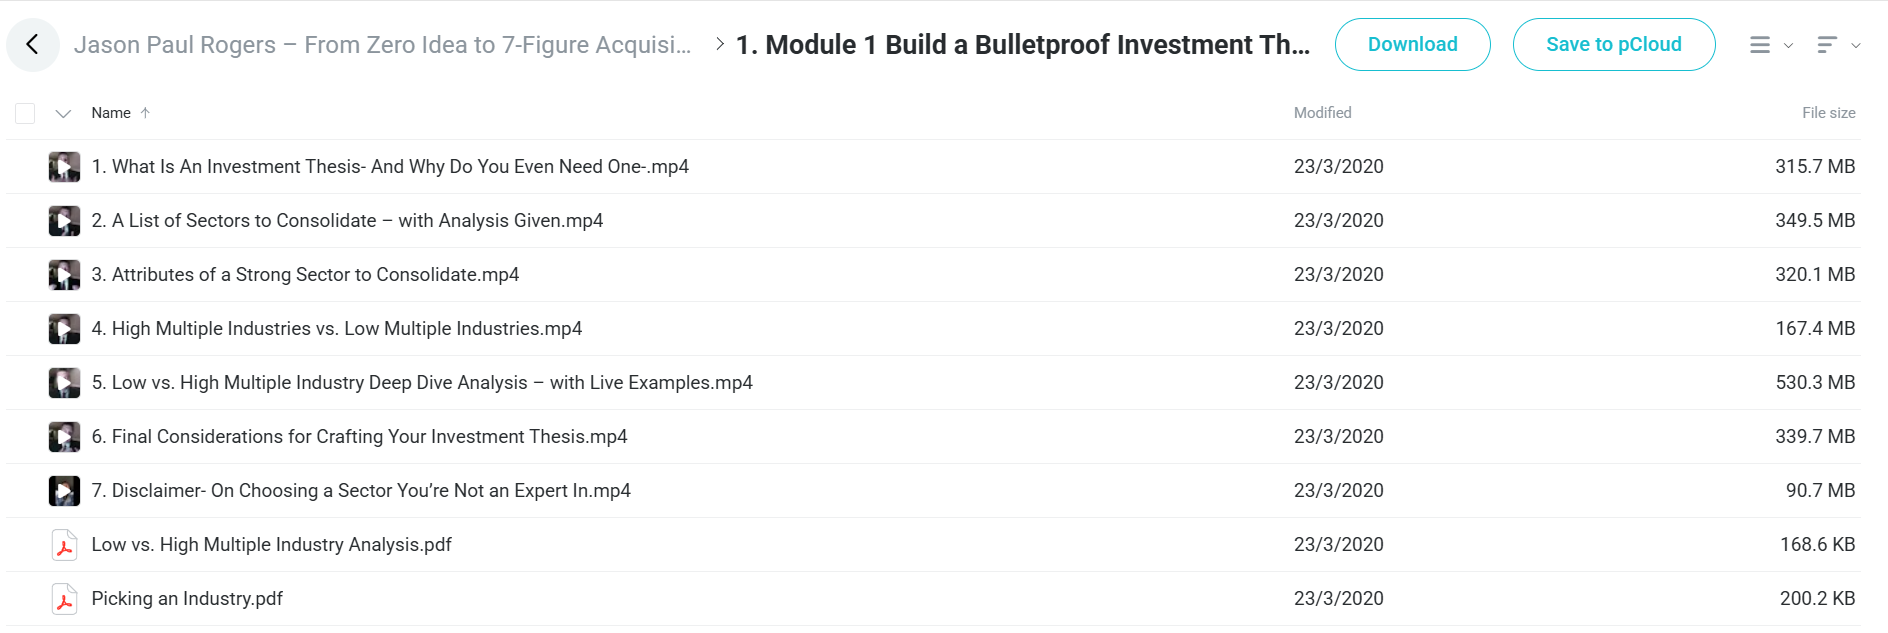Click video icon for What Is An Investment Thesis
This screenshot has width=1888, height=633.
(x=64, y=167)
